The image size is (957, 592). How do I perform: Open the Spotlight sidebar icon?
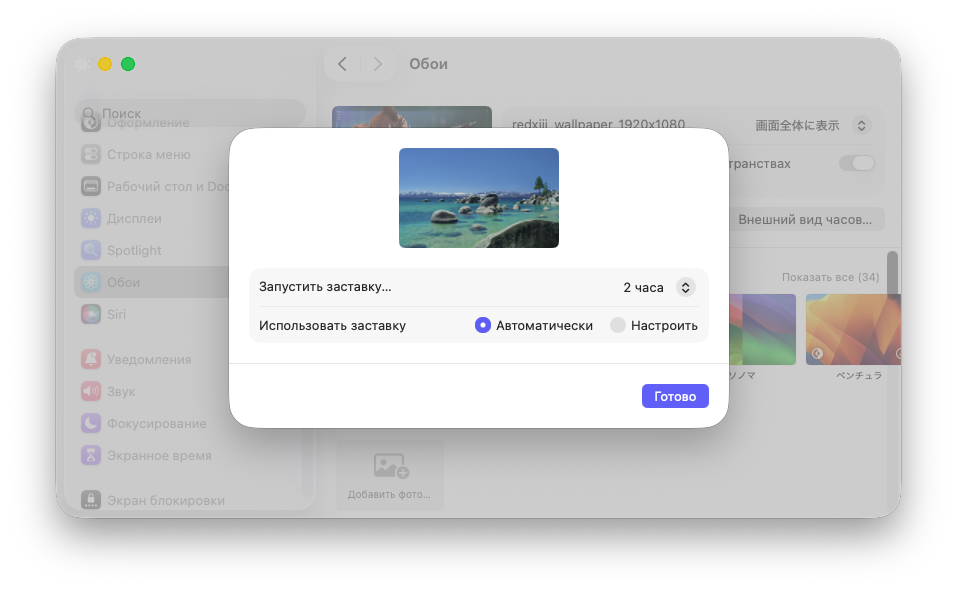(91, 250)
